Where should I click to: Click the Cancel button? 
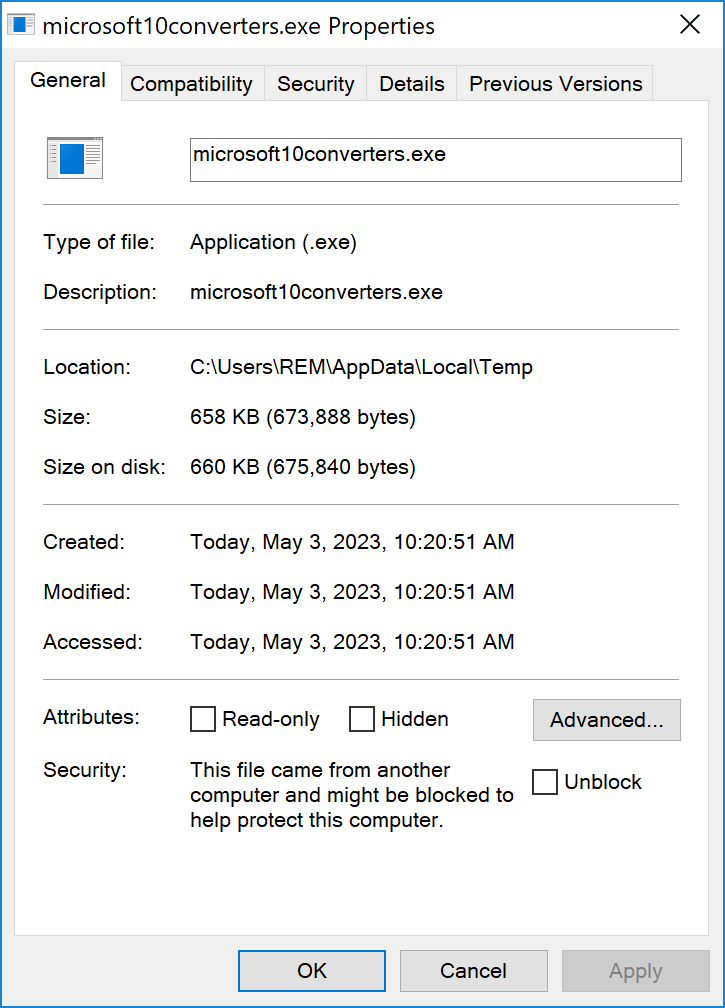tap(473, 971)
